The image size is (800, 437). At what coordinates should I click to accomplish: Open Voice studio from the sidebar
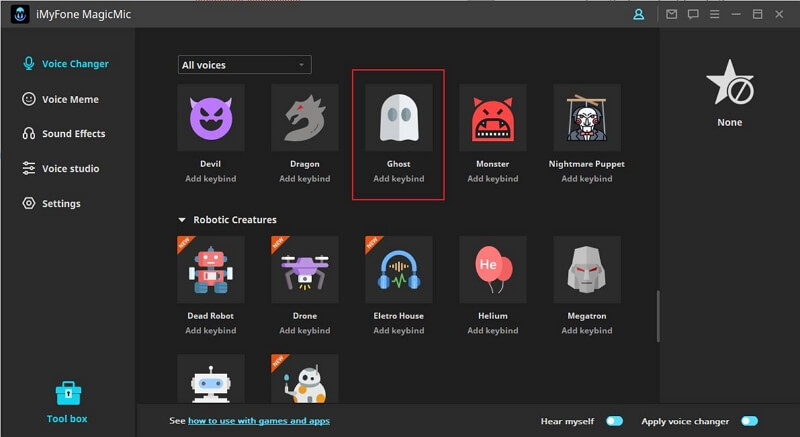[70, 169]
